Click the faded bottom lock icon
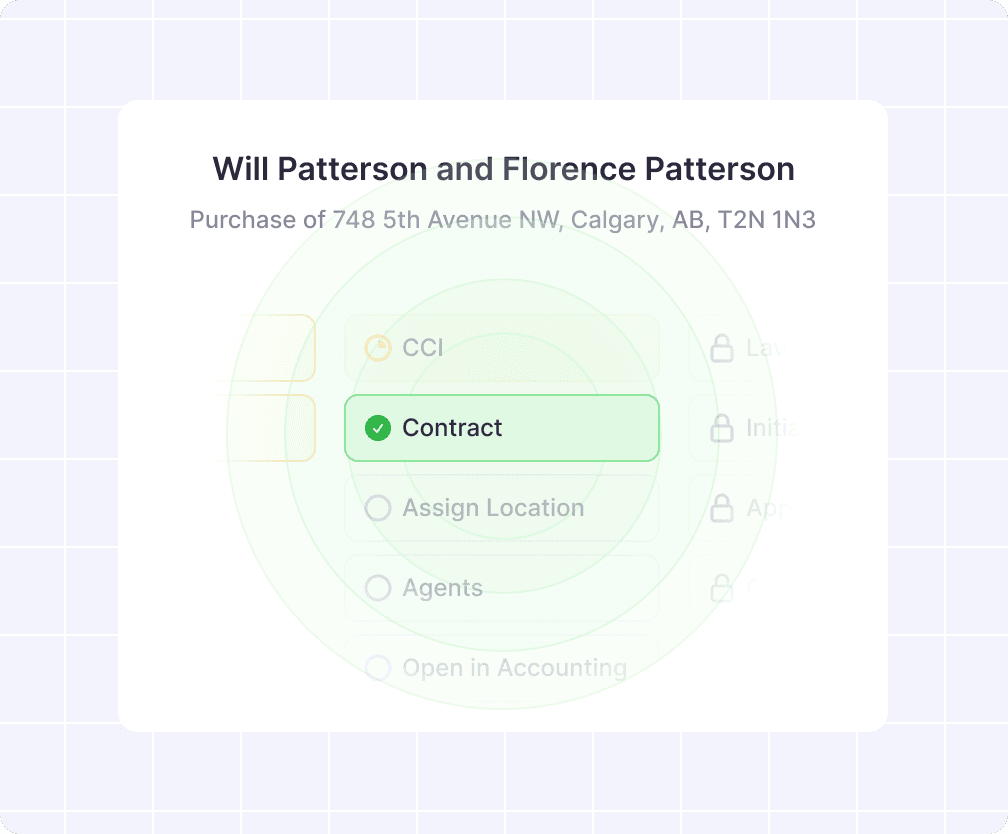Screen dimensions: 1008x834 (721, 589)
